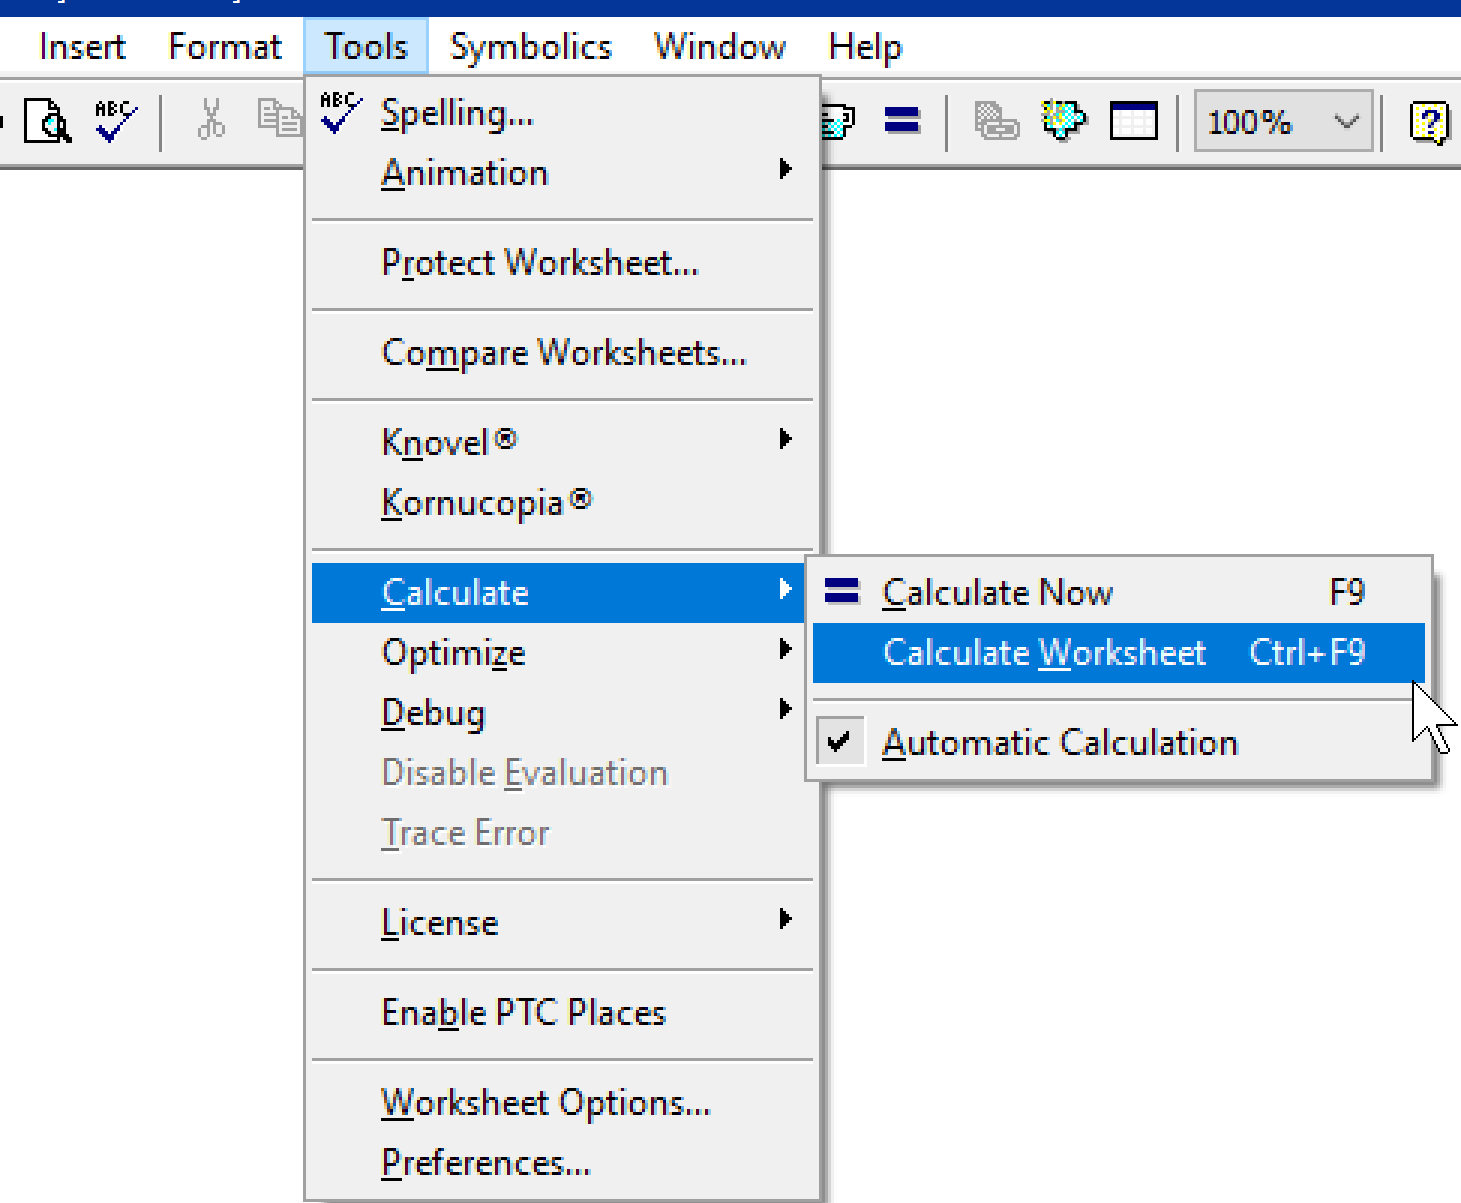Expand the Animation submenu
The height and width of the screenshot is (1203, 1461).
pyautogui.click(x=465, y=172)
